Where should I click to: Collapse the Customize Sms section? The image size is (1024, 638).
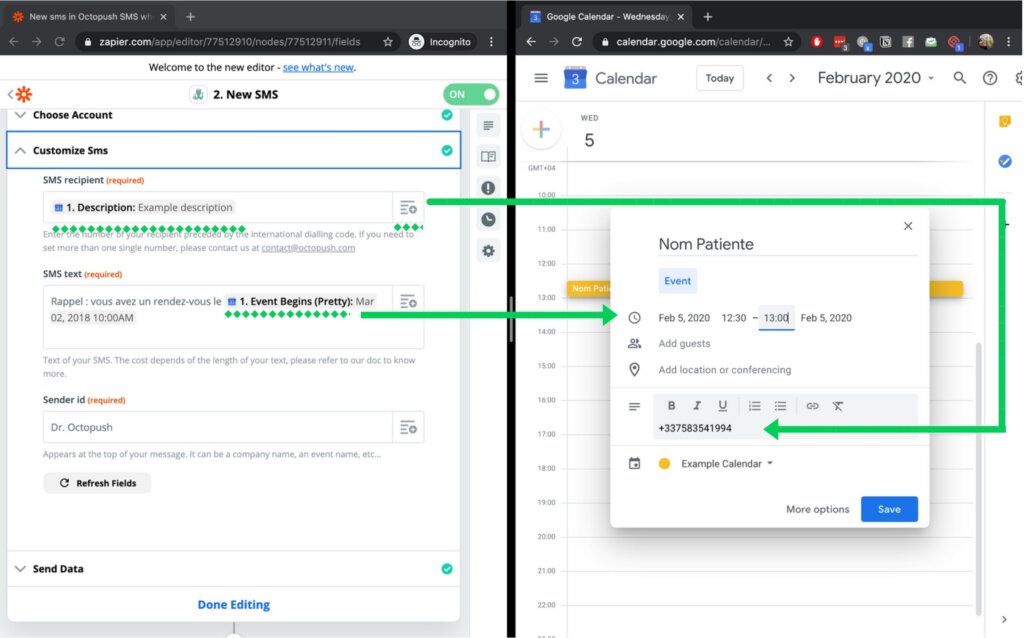[233, 150]
